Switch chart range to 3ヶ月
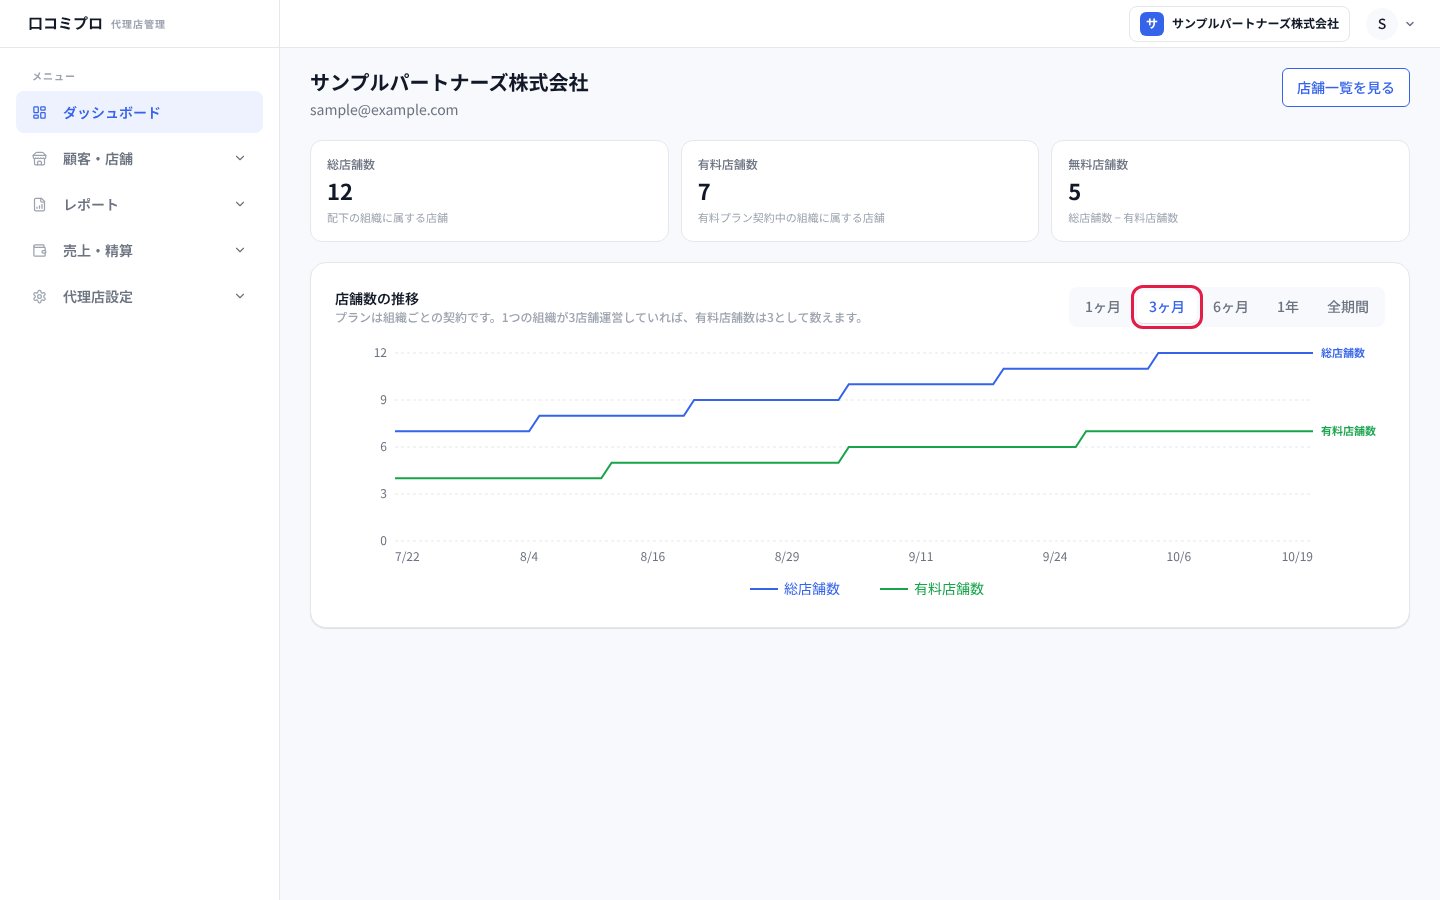Image resolution: width=1440 pixels, height=900 pixels. [1166, 307]
